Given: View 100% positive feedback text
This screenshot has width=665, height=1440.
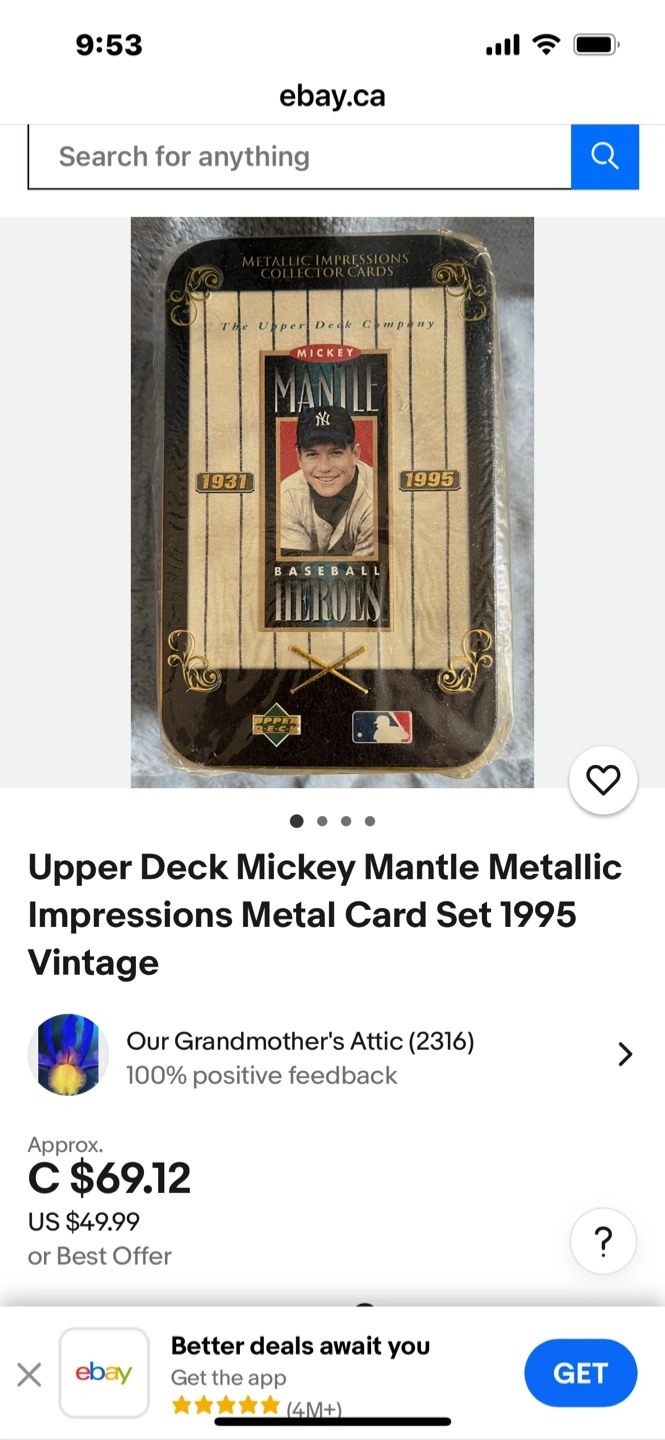Looking at the screenshot, I should [x=261, y=1075].
